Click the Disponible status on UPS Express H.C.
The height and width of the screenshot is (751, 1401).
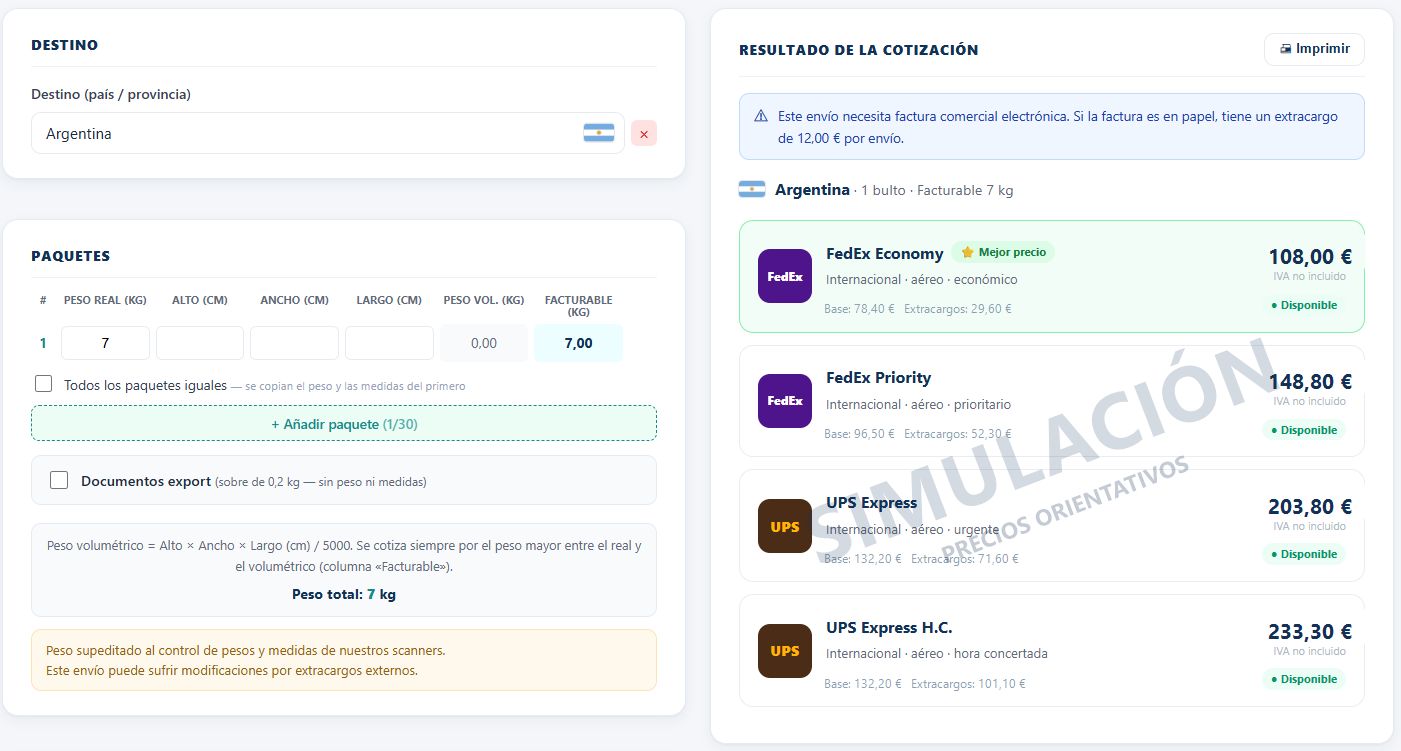tap(1304, 679)
